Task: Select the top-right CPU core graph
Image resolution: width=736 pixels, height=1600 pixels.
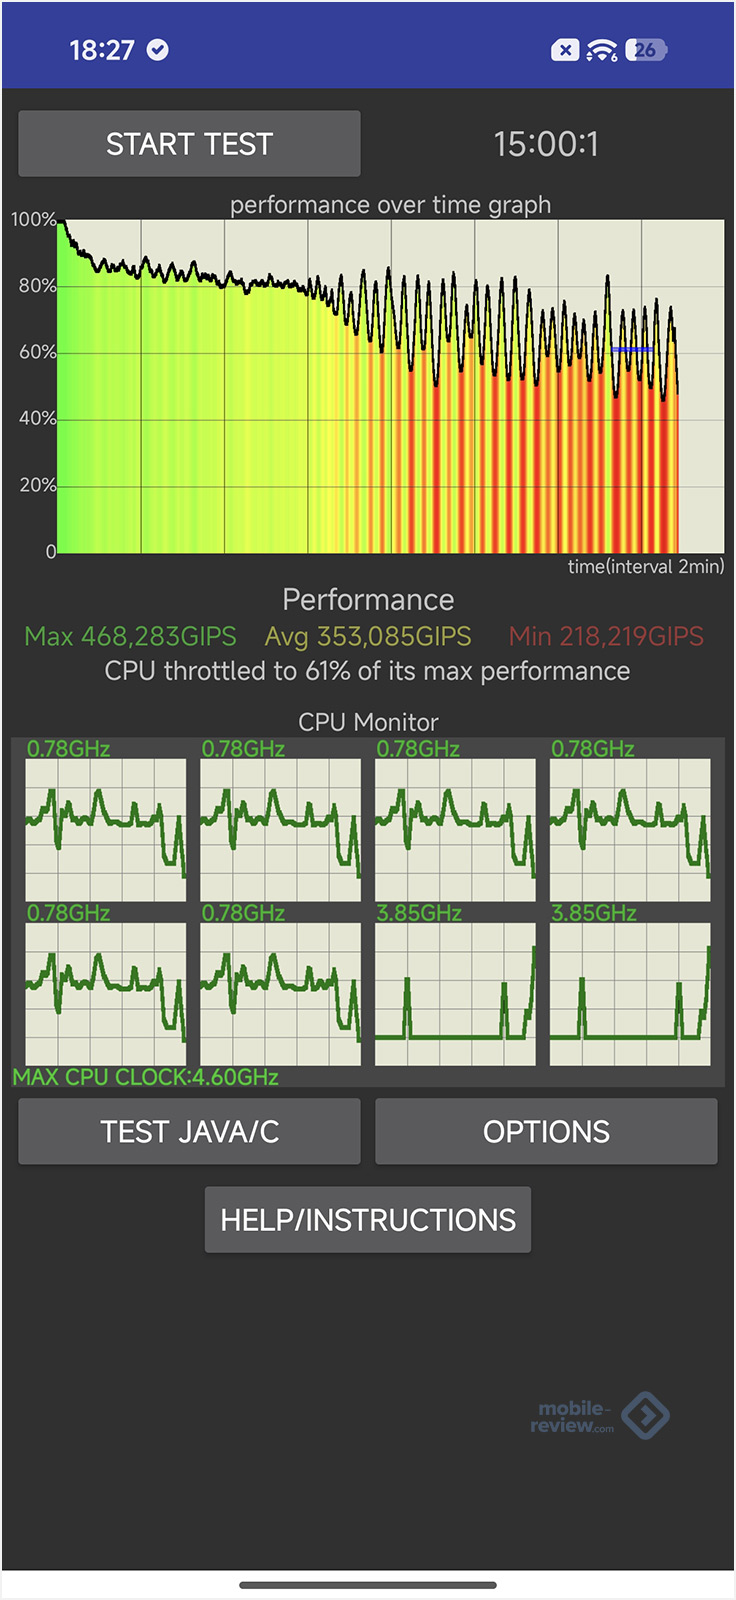Action: 630,830
